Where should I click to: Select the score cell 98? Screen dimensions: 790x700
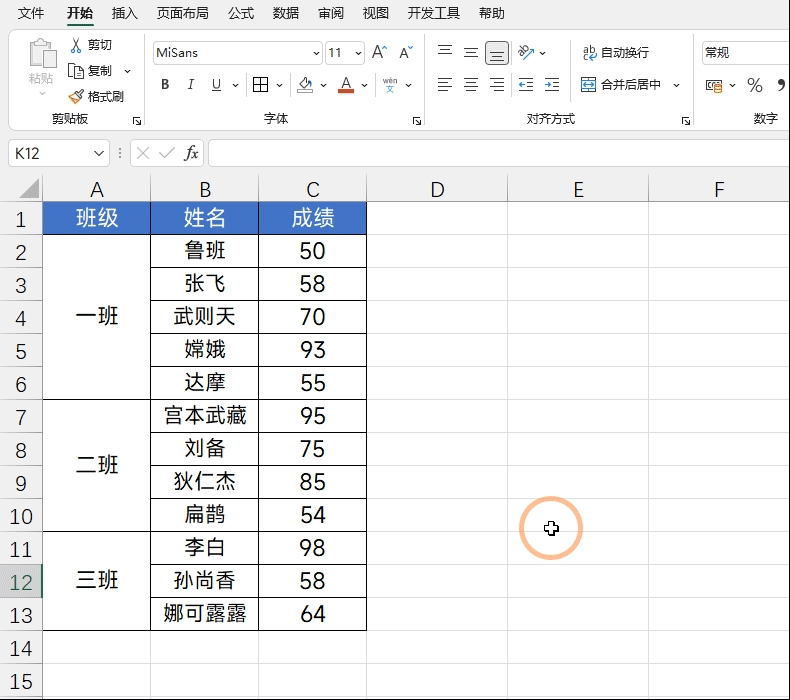click(312, 548)
